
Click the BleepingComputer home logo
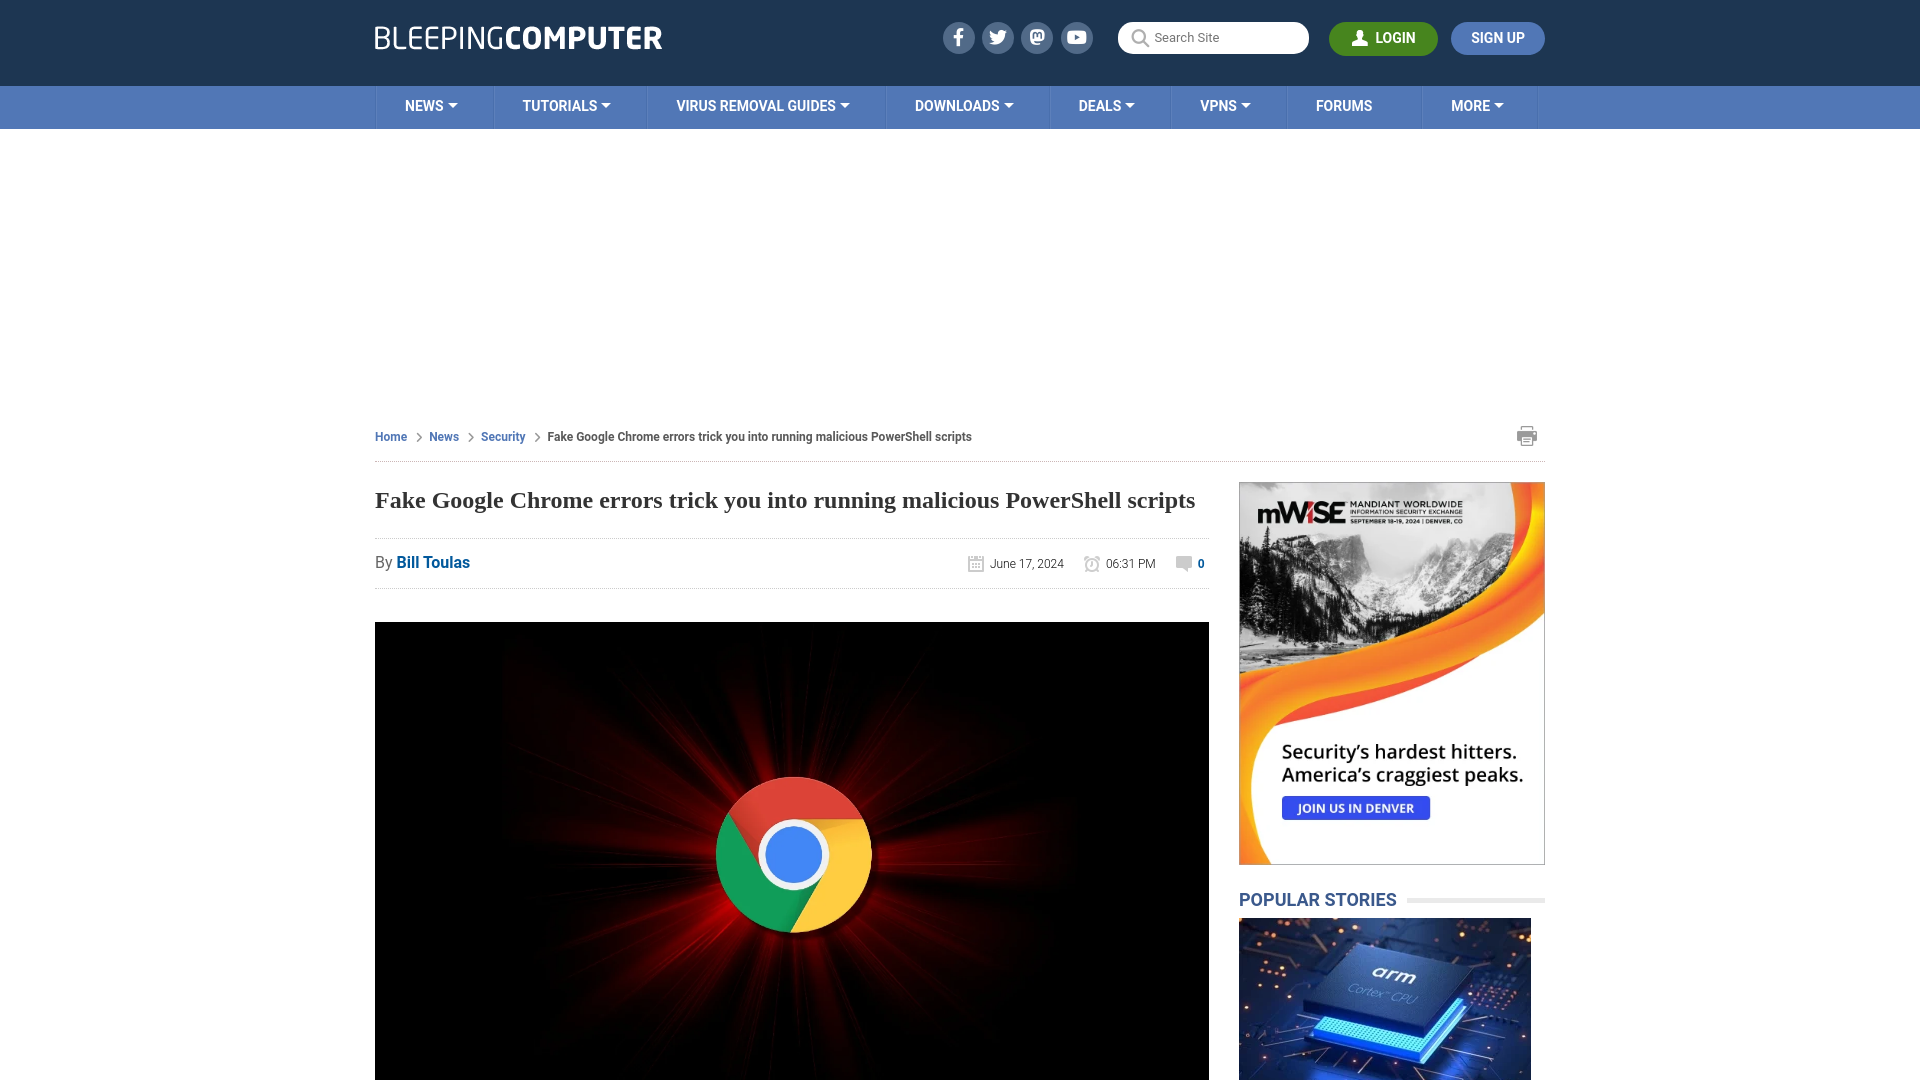(x=516, y=37)
